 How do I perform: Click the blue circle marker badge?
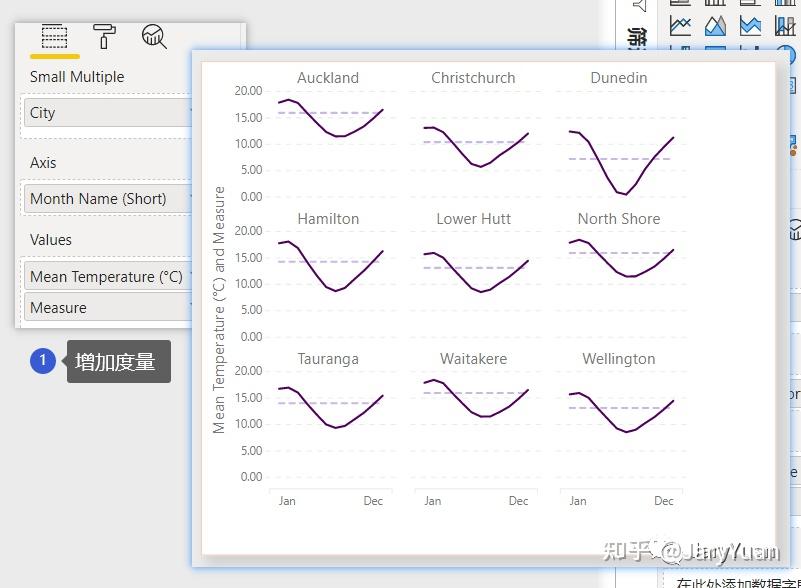coord(43,361)
